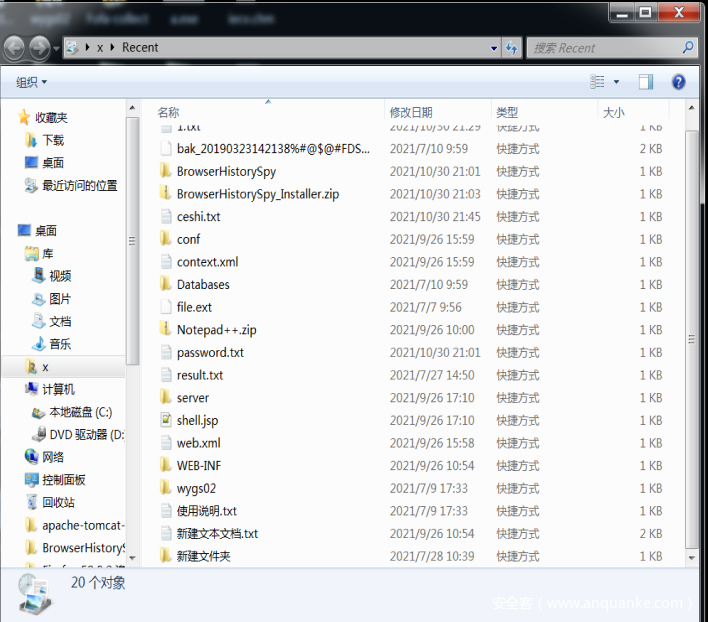708x622 pixels.
Task: Open the recent pages dropdown beside navigation arrows
Action: [x=56, y=48]
